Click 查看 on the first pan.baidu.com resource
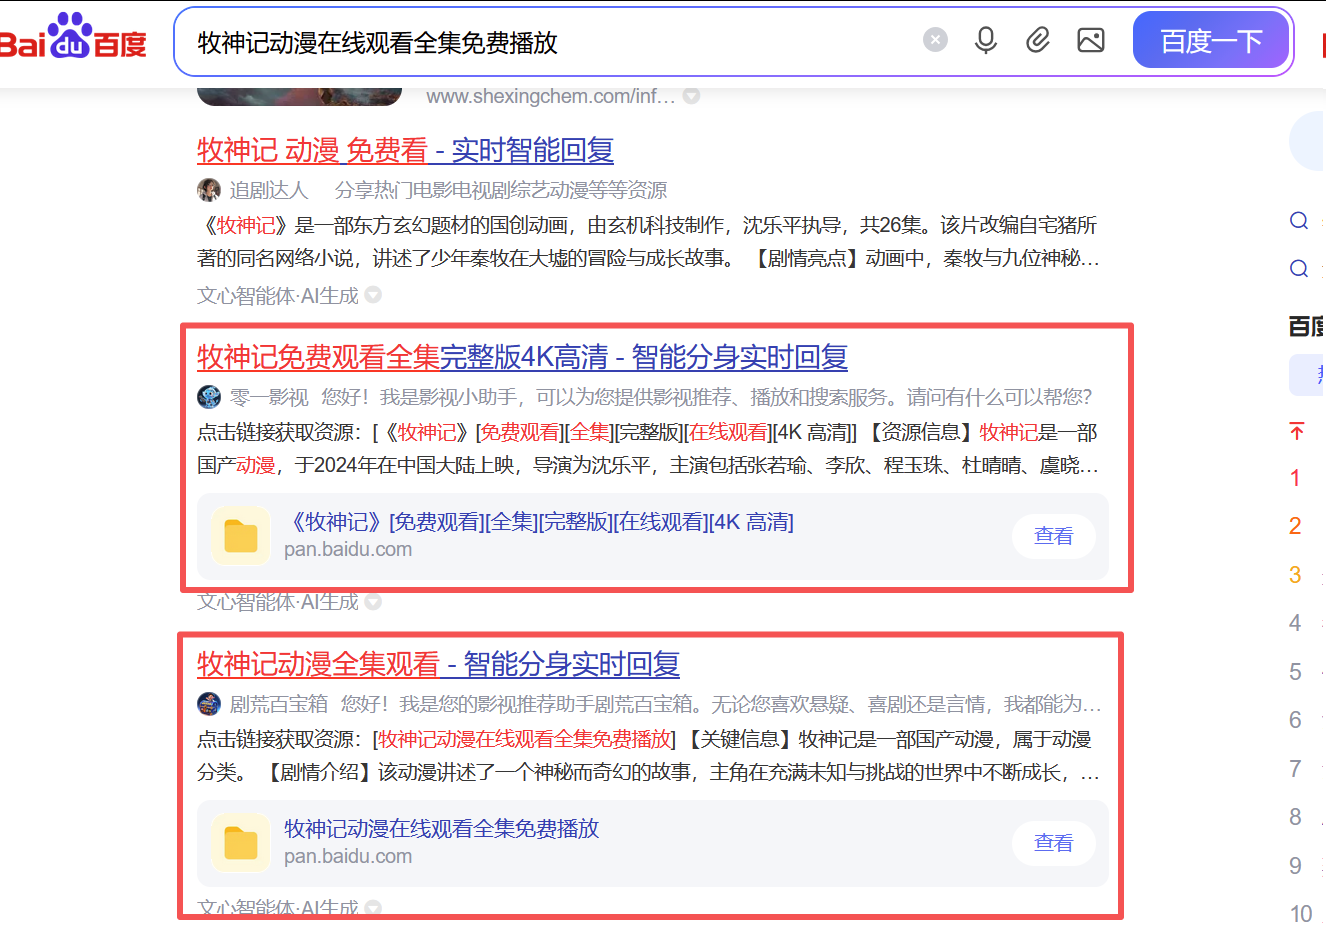 [x=1053, y=536]
